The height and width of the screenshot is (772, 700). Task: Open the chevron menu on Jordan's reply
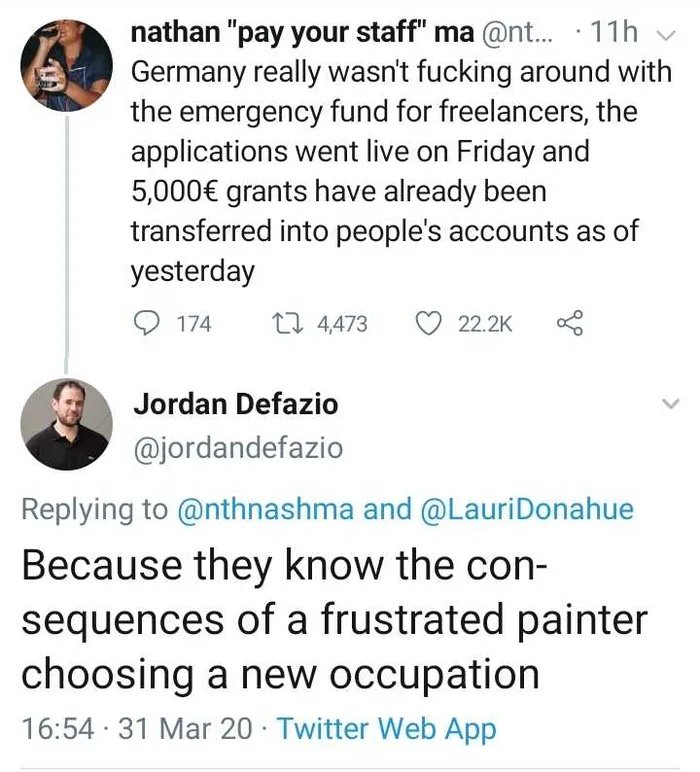point(669,404)
